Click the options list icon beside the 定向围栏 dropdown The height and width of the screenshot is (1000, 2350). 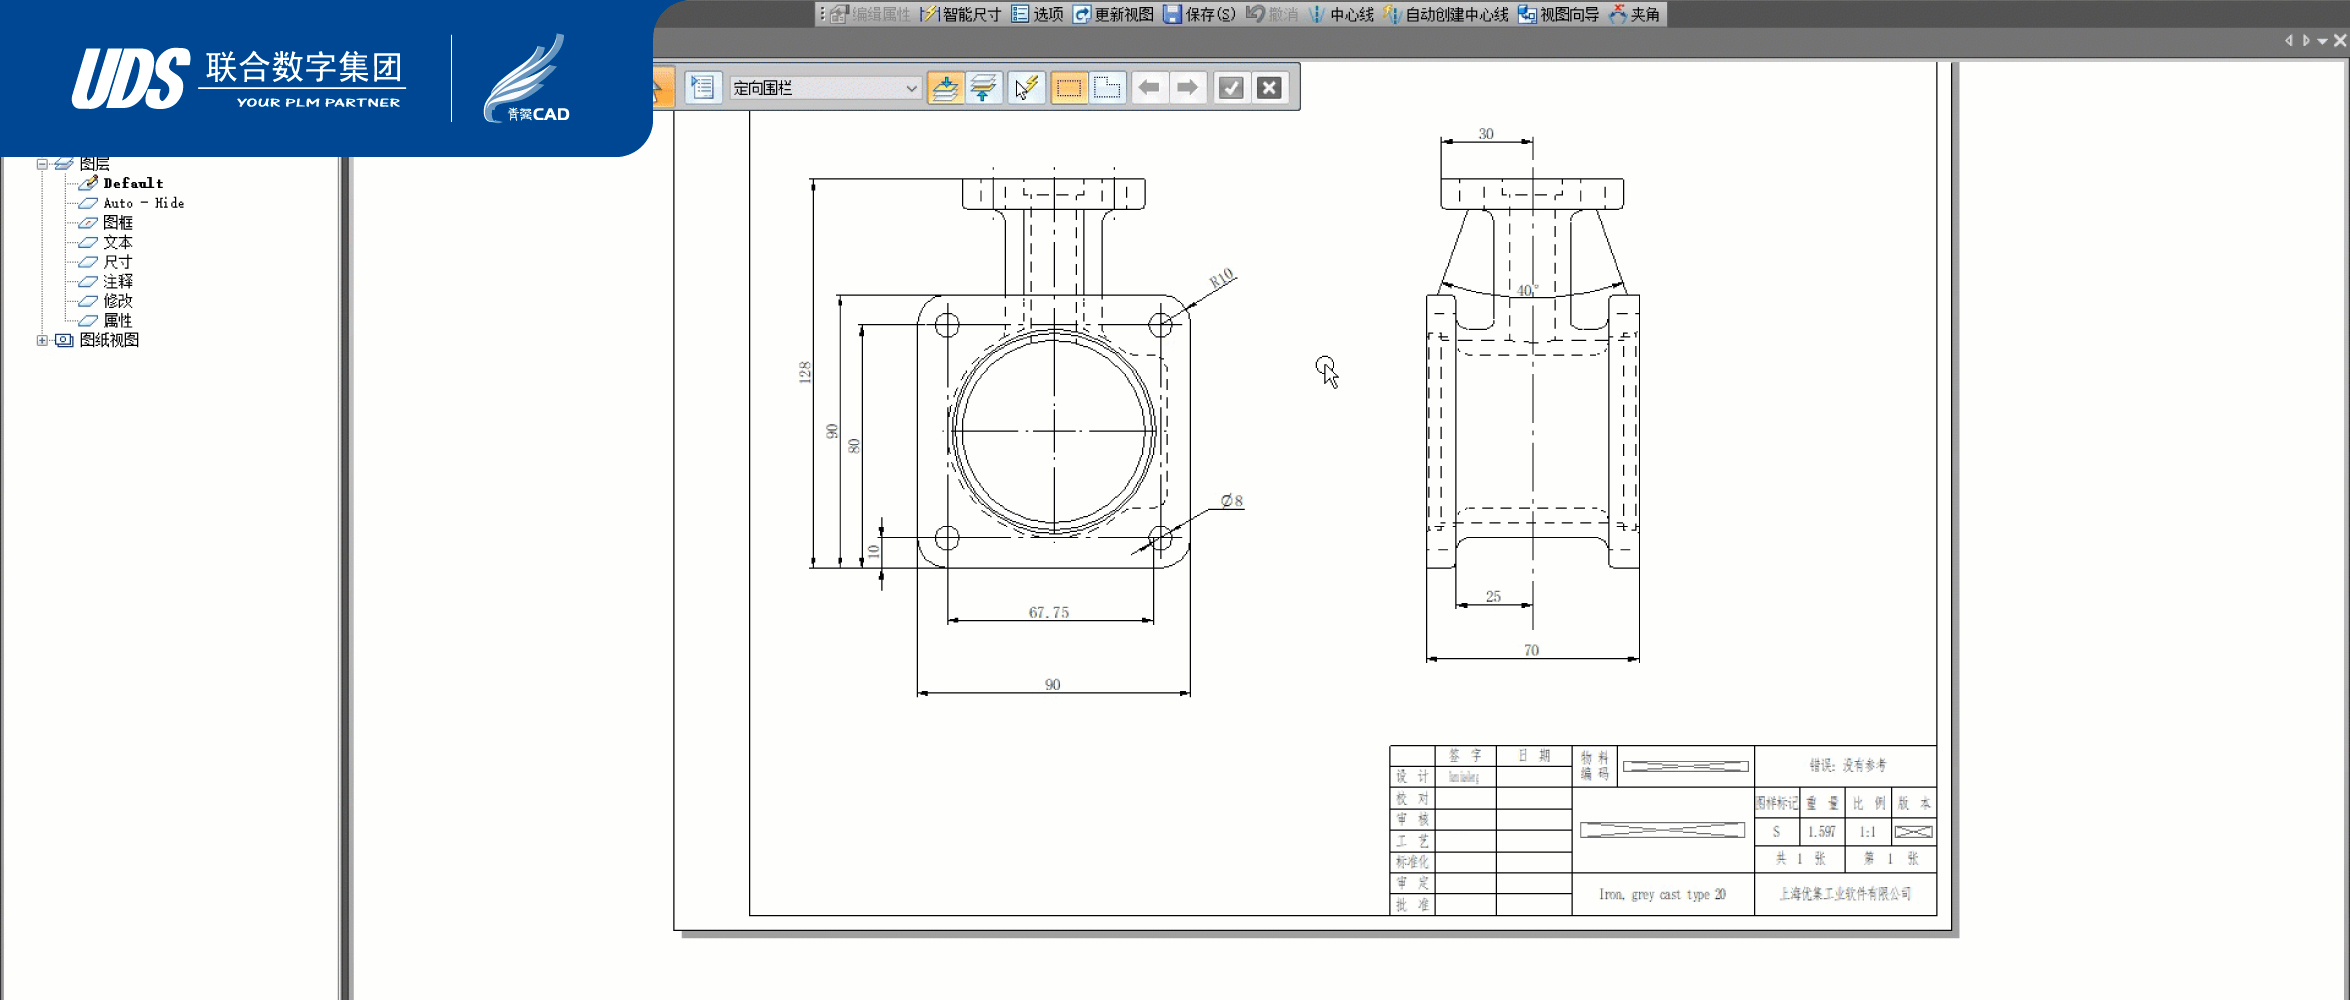[703, 88]
